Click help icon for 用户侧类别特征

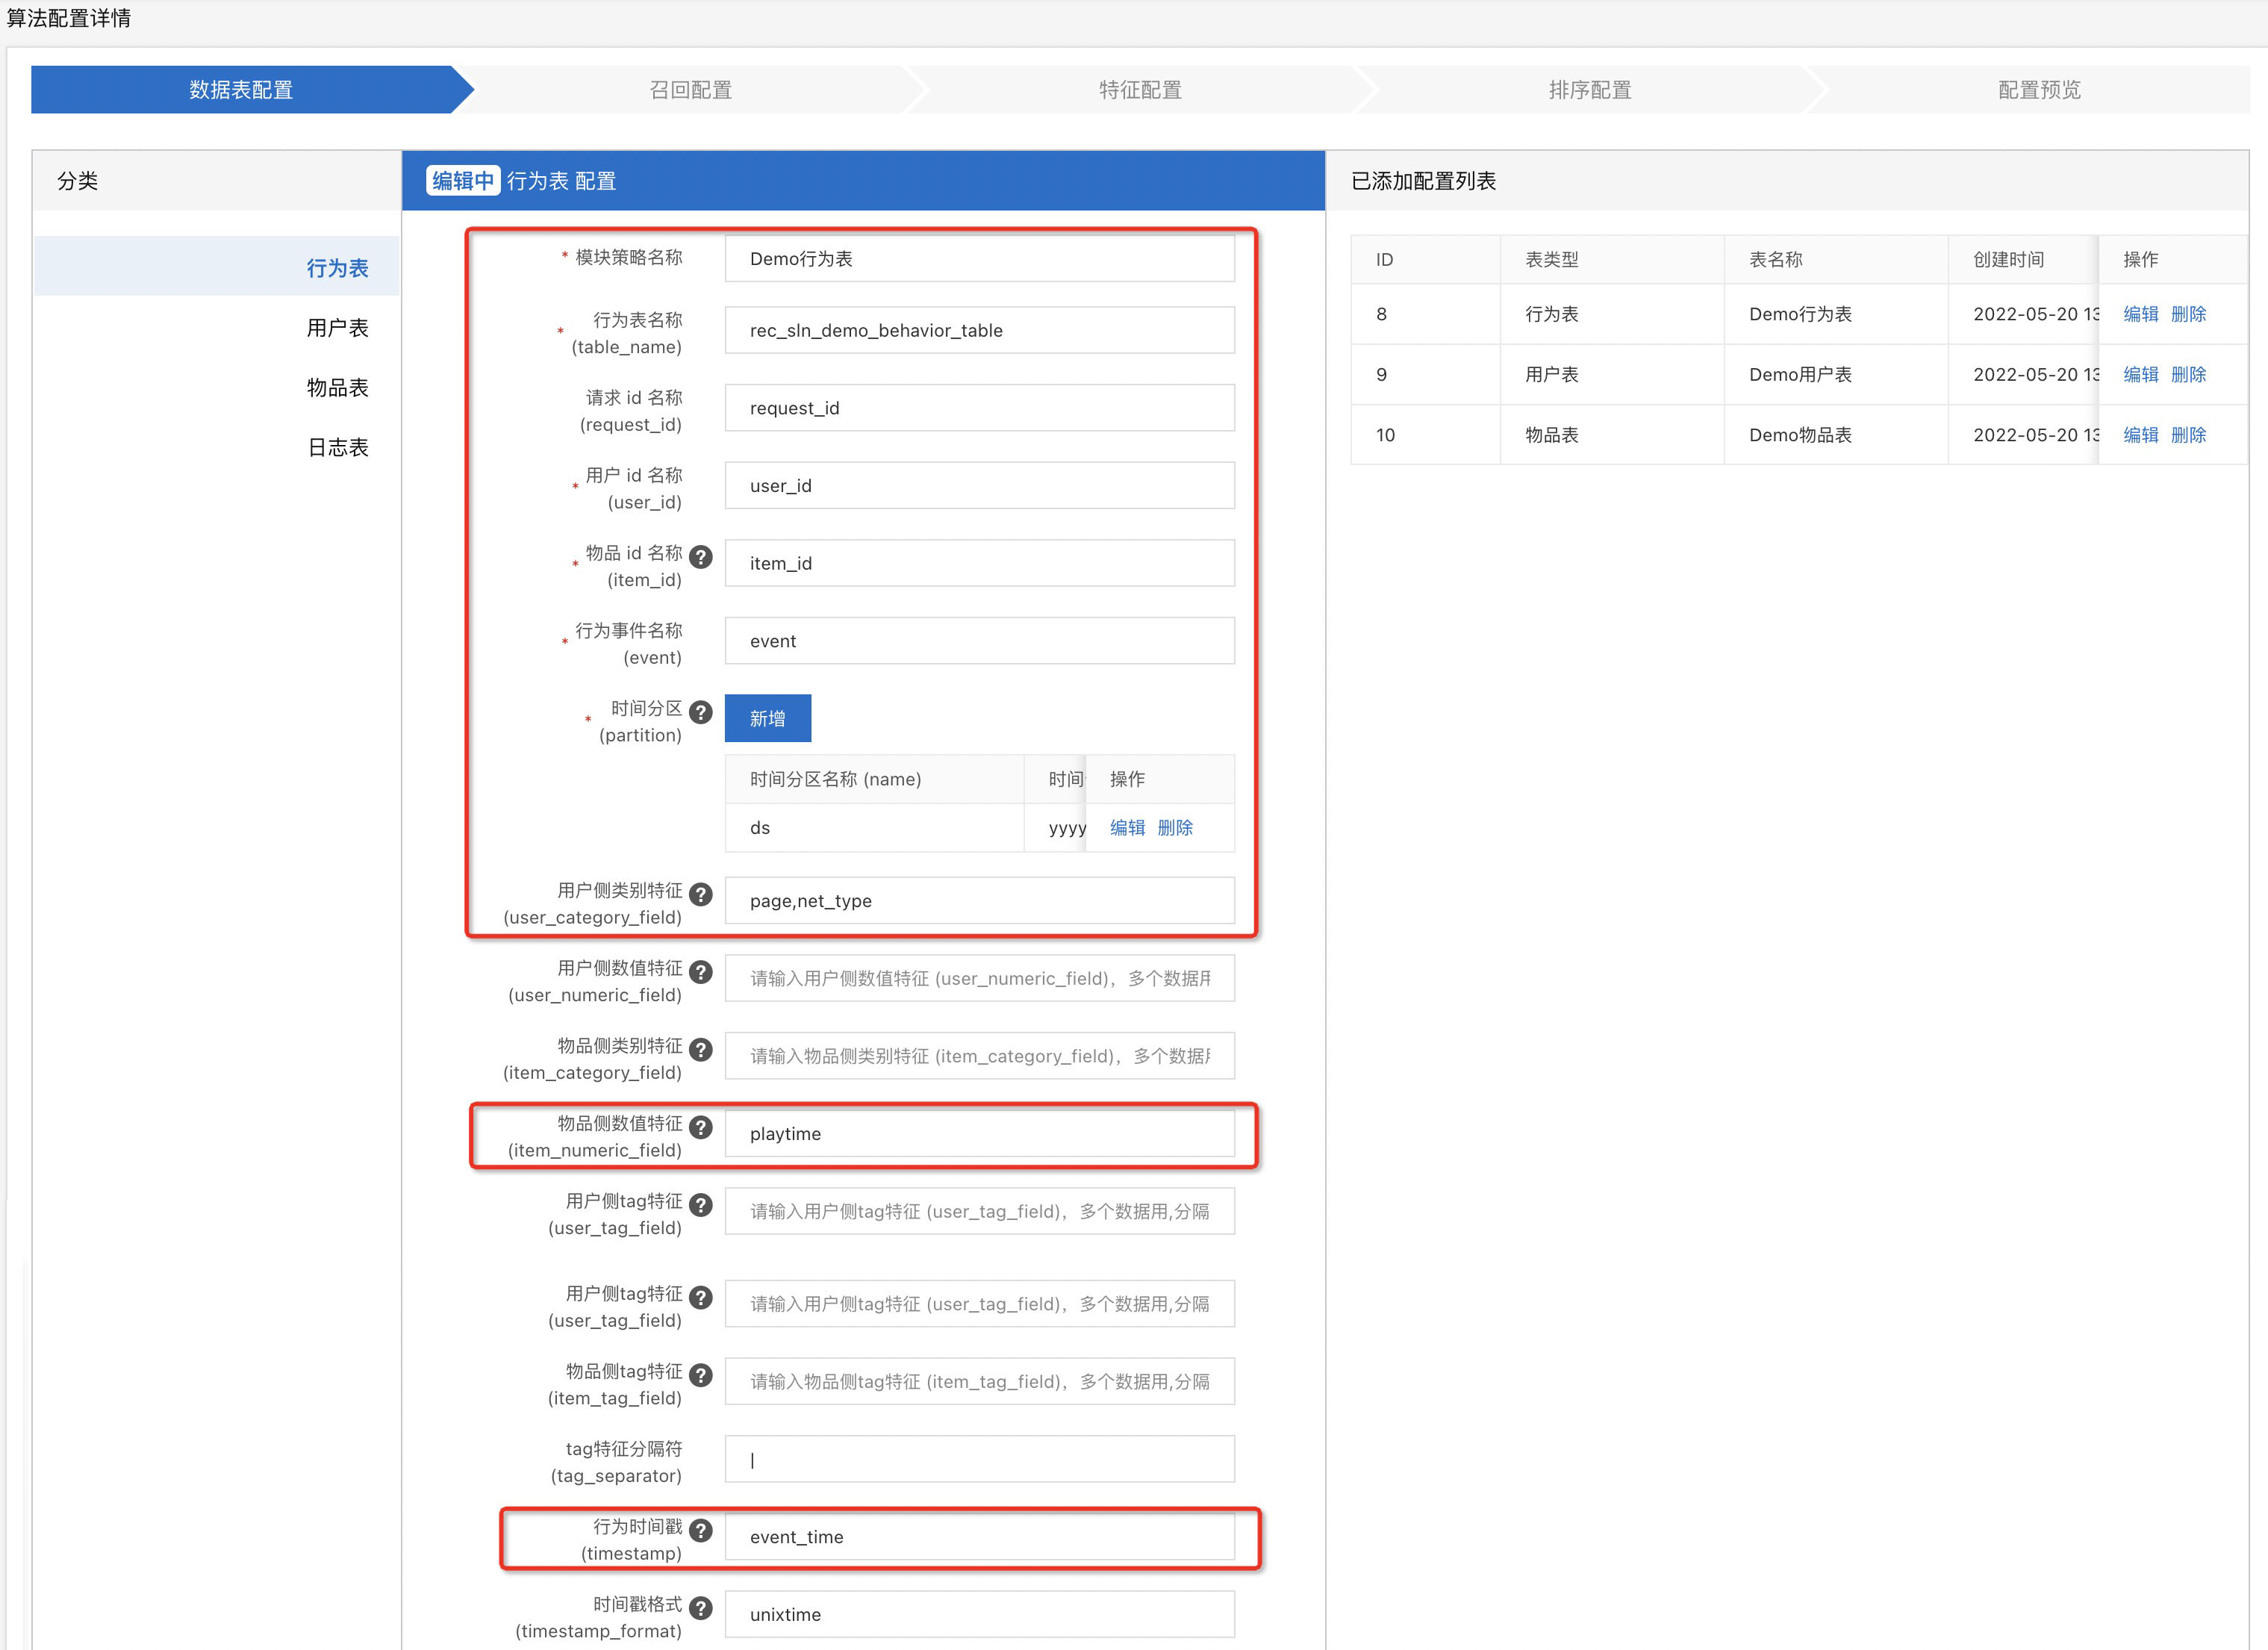click(x=701, y=894)
